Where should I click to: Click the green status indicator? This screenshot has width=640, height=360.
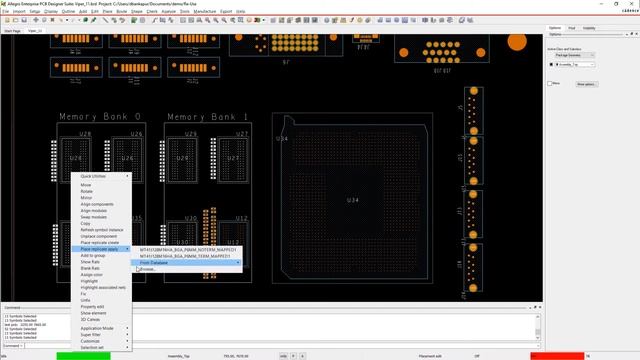coord(83,356)
